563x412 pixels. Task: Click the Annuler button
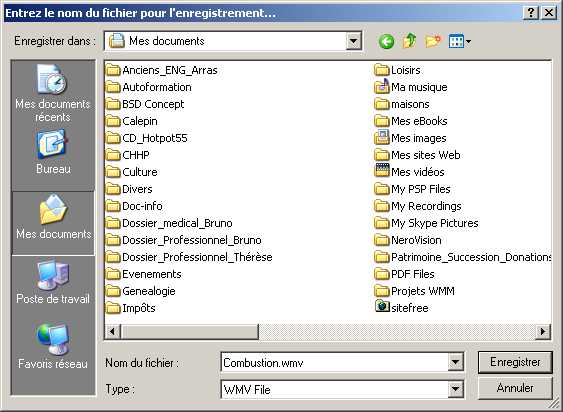(515, 388)
